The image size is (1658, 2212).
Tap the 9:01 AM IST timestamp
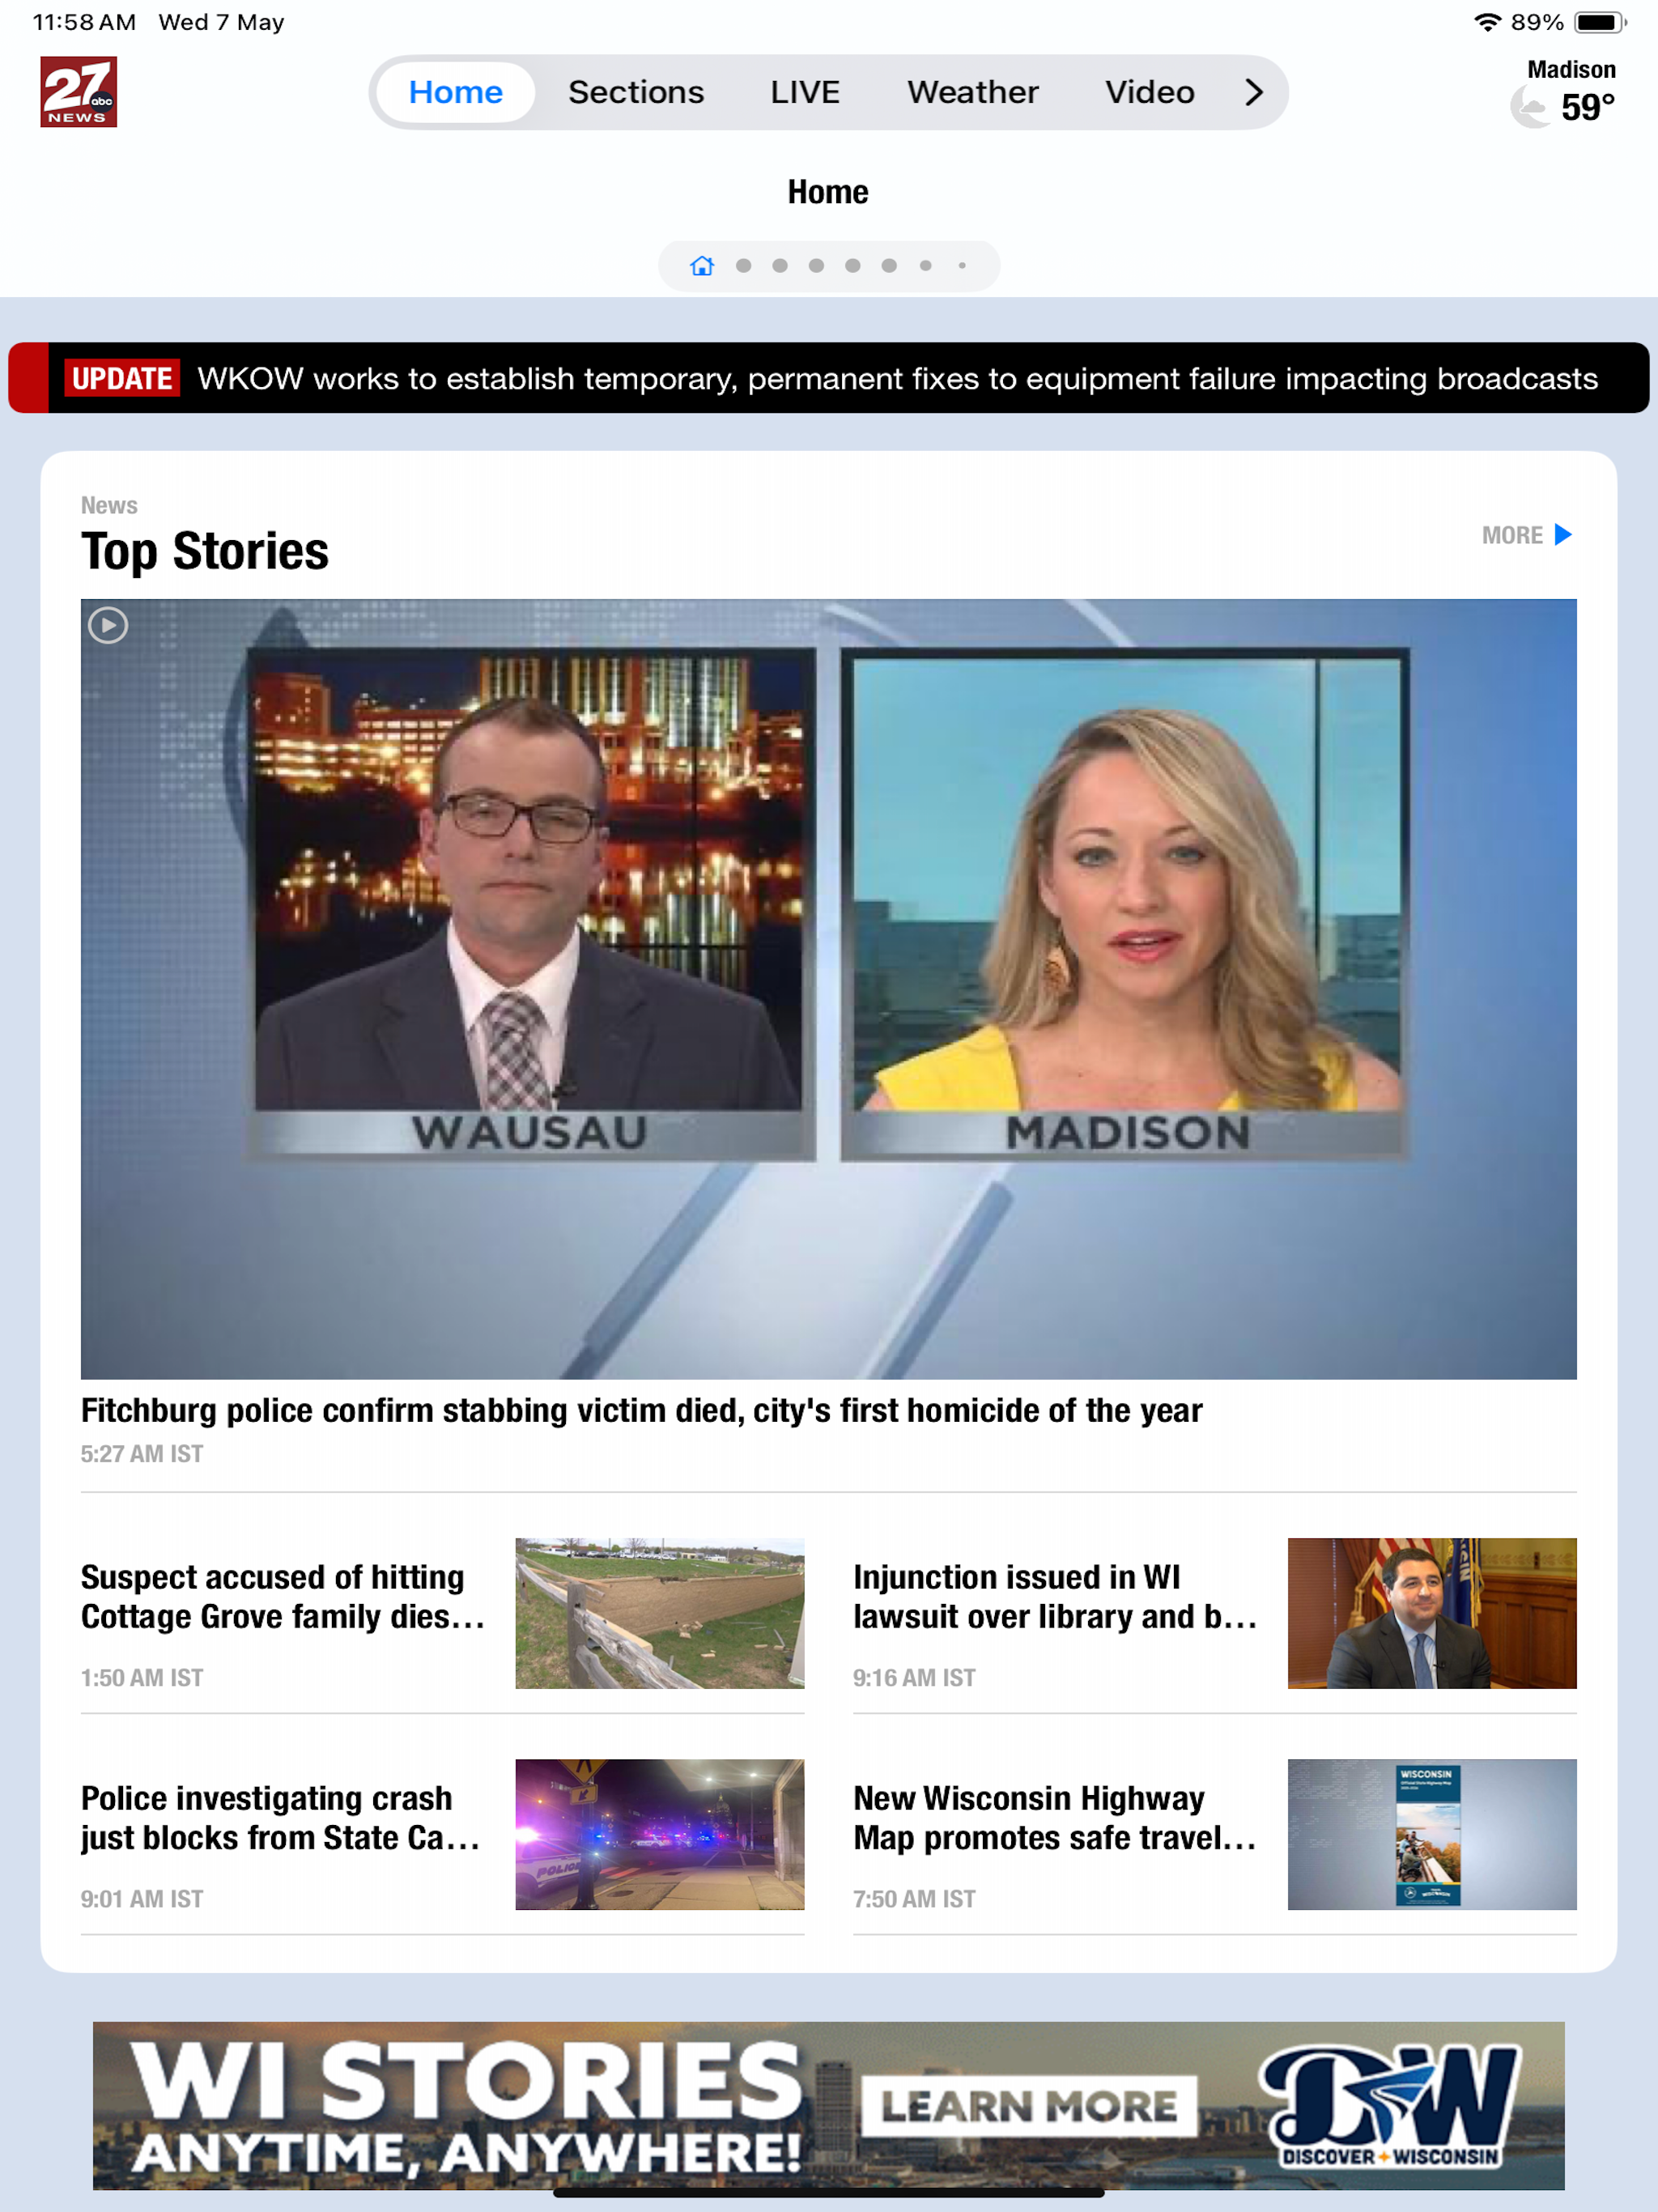(x=142, y=1898)
